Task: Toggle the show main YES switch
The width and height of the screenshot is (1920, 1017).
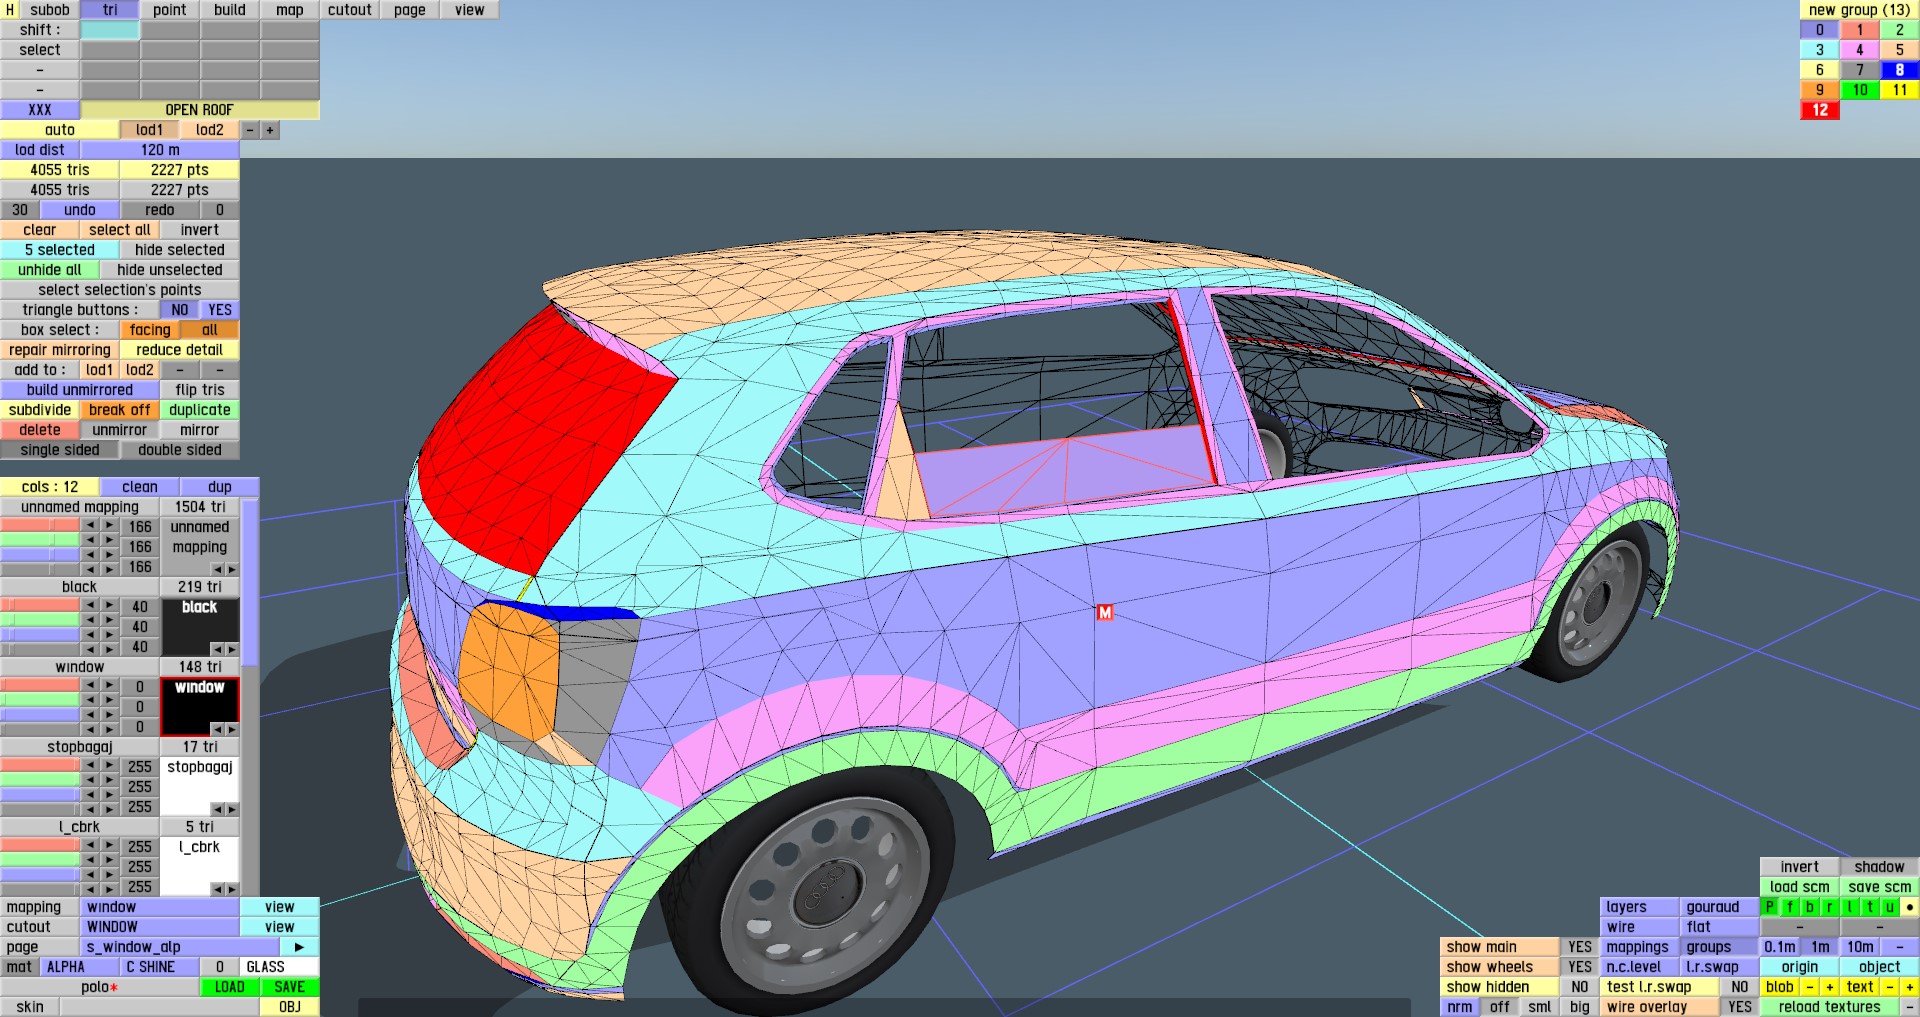Action: coord(1580,947)
